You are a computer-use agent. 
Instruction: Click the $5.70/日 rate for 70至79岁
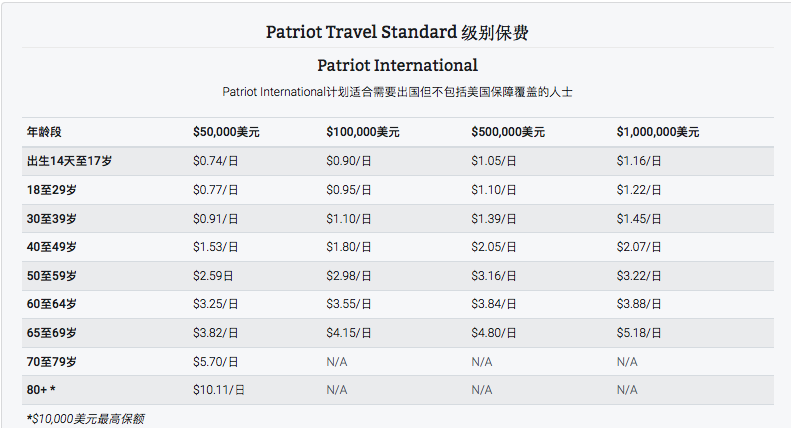point(215,362)
